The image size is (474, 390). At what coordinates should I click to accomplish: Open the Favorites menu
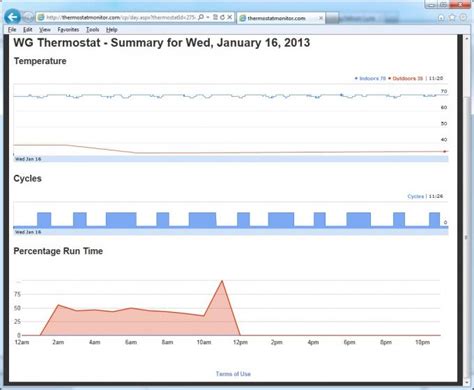coord(68,30)
